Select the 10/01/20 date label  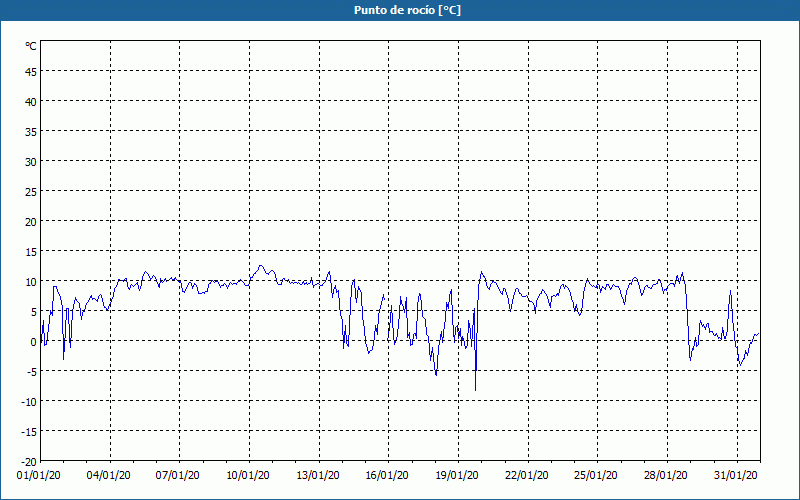click(248, 475)
